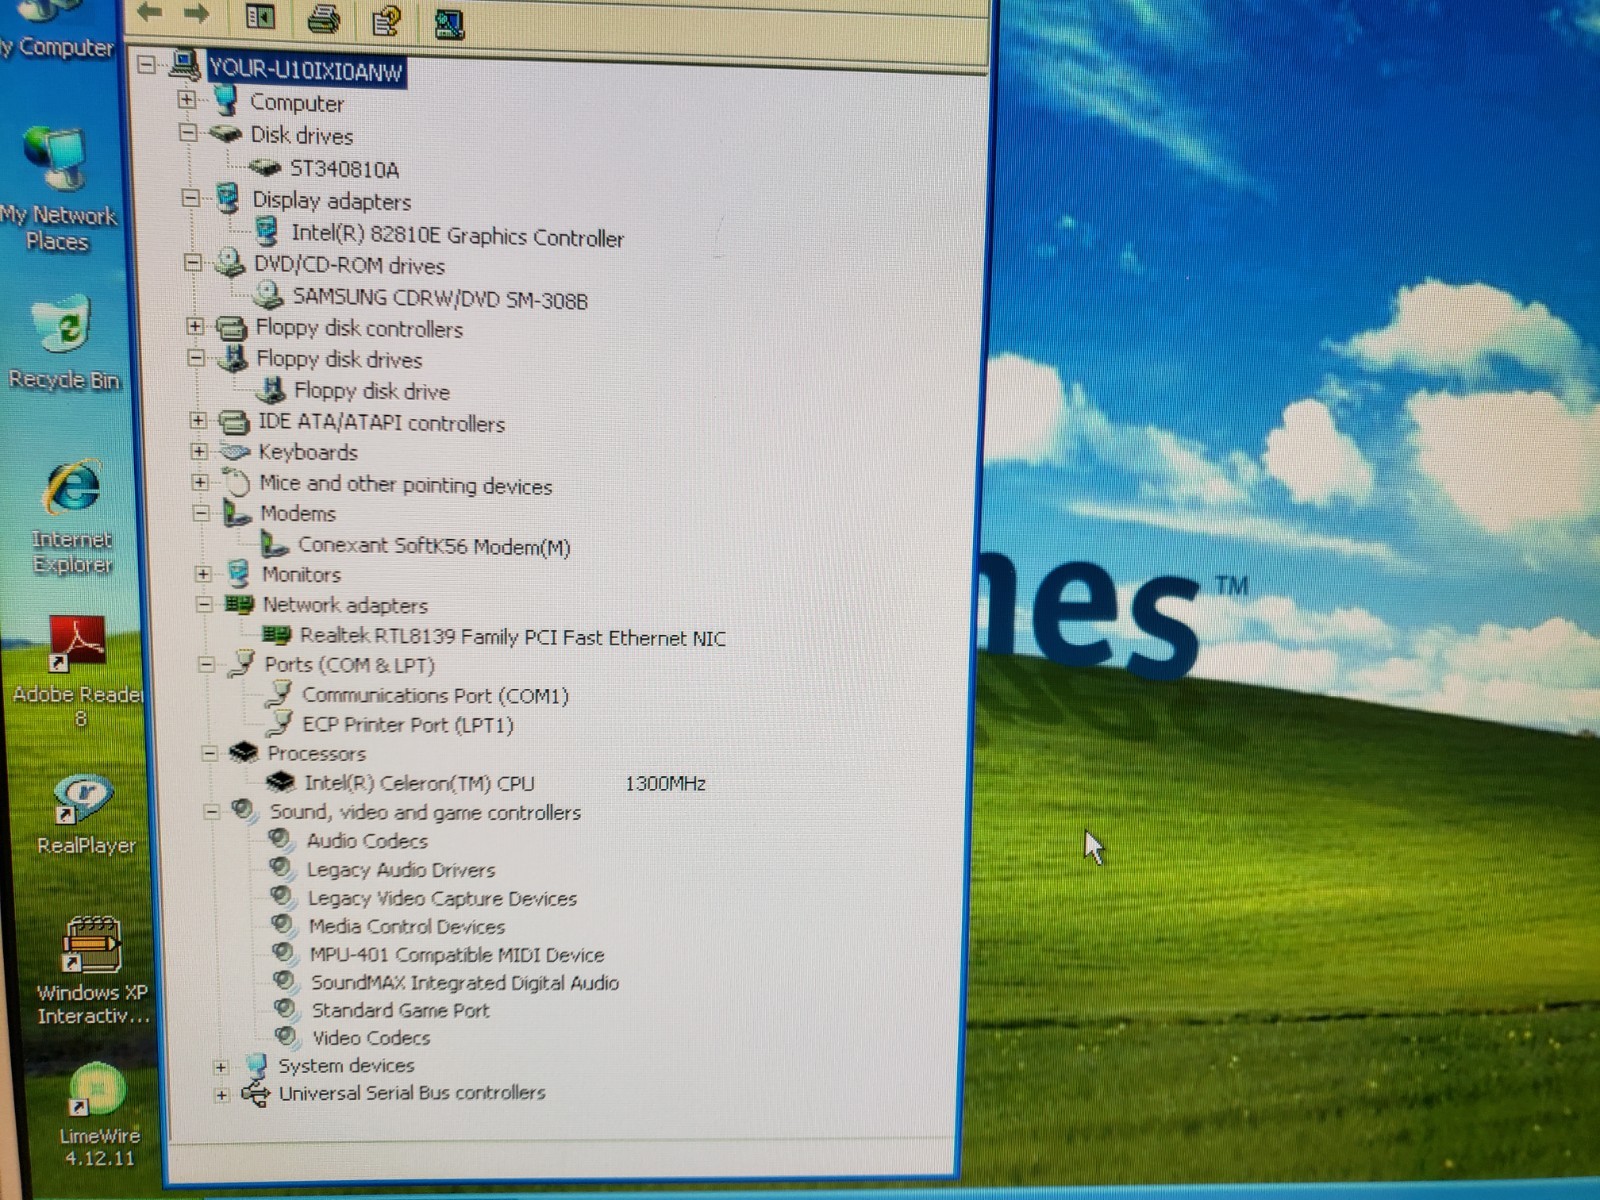Expand Universal Serial Bus controllers
Screen dimensions: 1600x1200
pos(221,1095)
